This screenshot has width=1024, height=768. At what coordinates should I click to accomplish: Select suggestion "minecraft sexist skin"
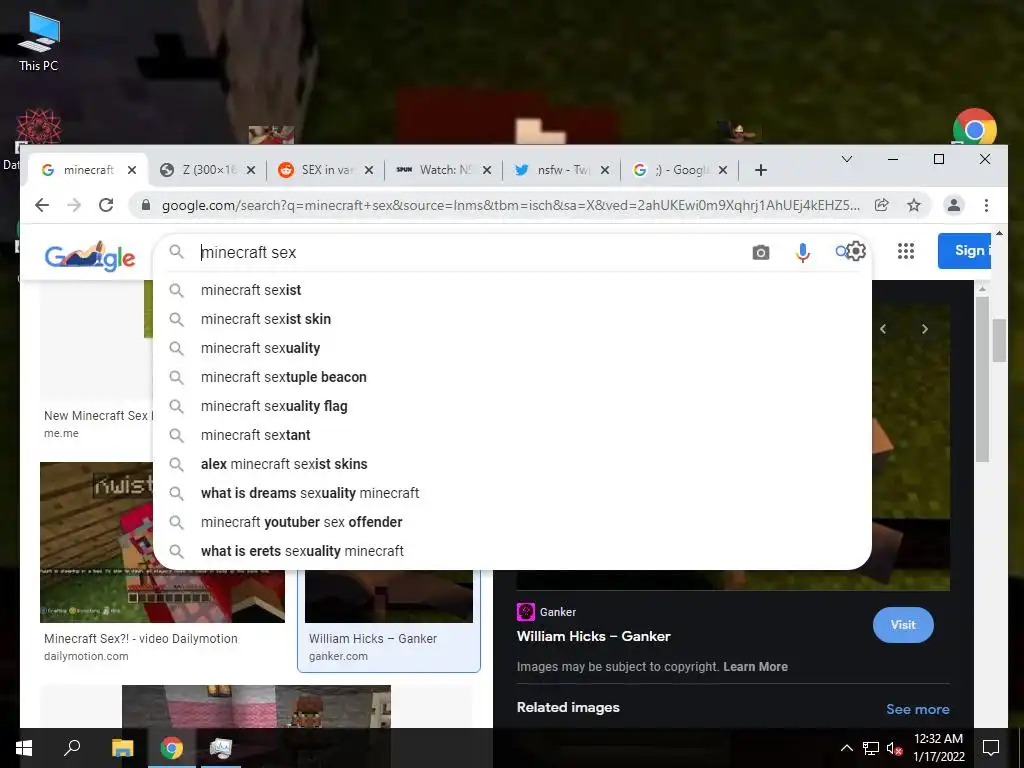[512, 319]
